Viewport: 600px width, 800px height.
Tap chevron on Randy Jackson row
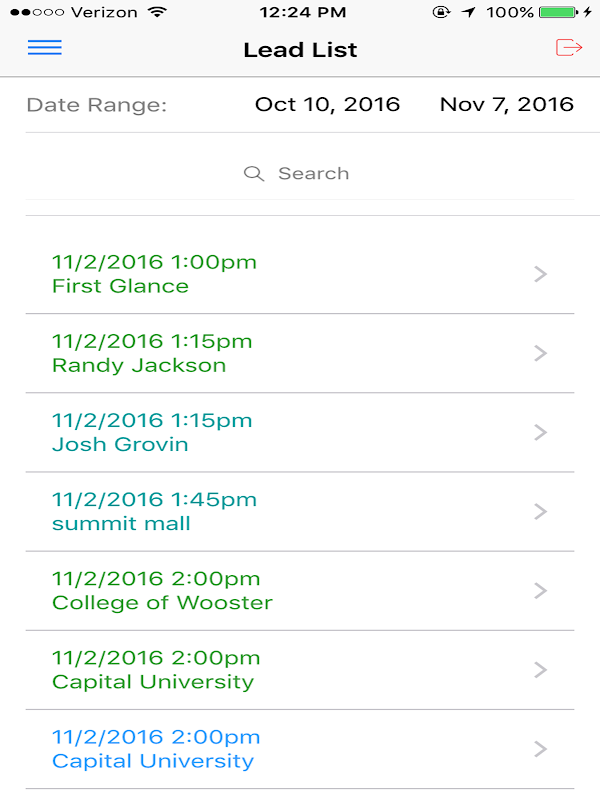(541, 353)
